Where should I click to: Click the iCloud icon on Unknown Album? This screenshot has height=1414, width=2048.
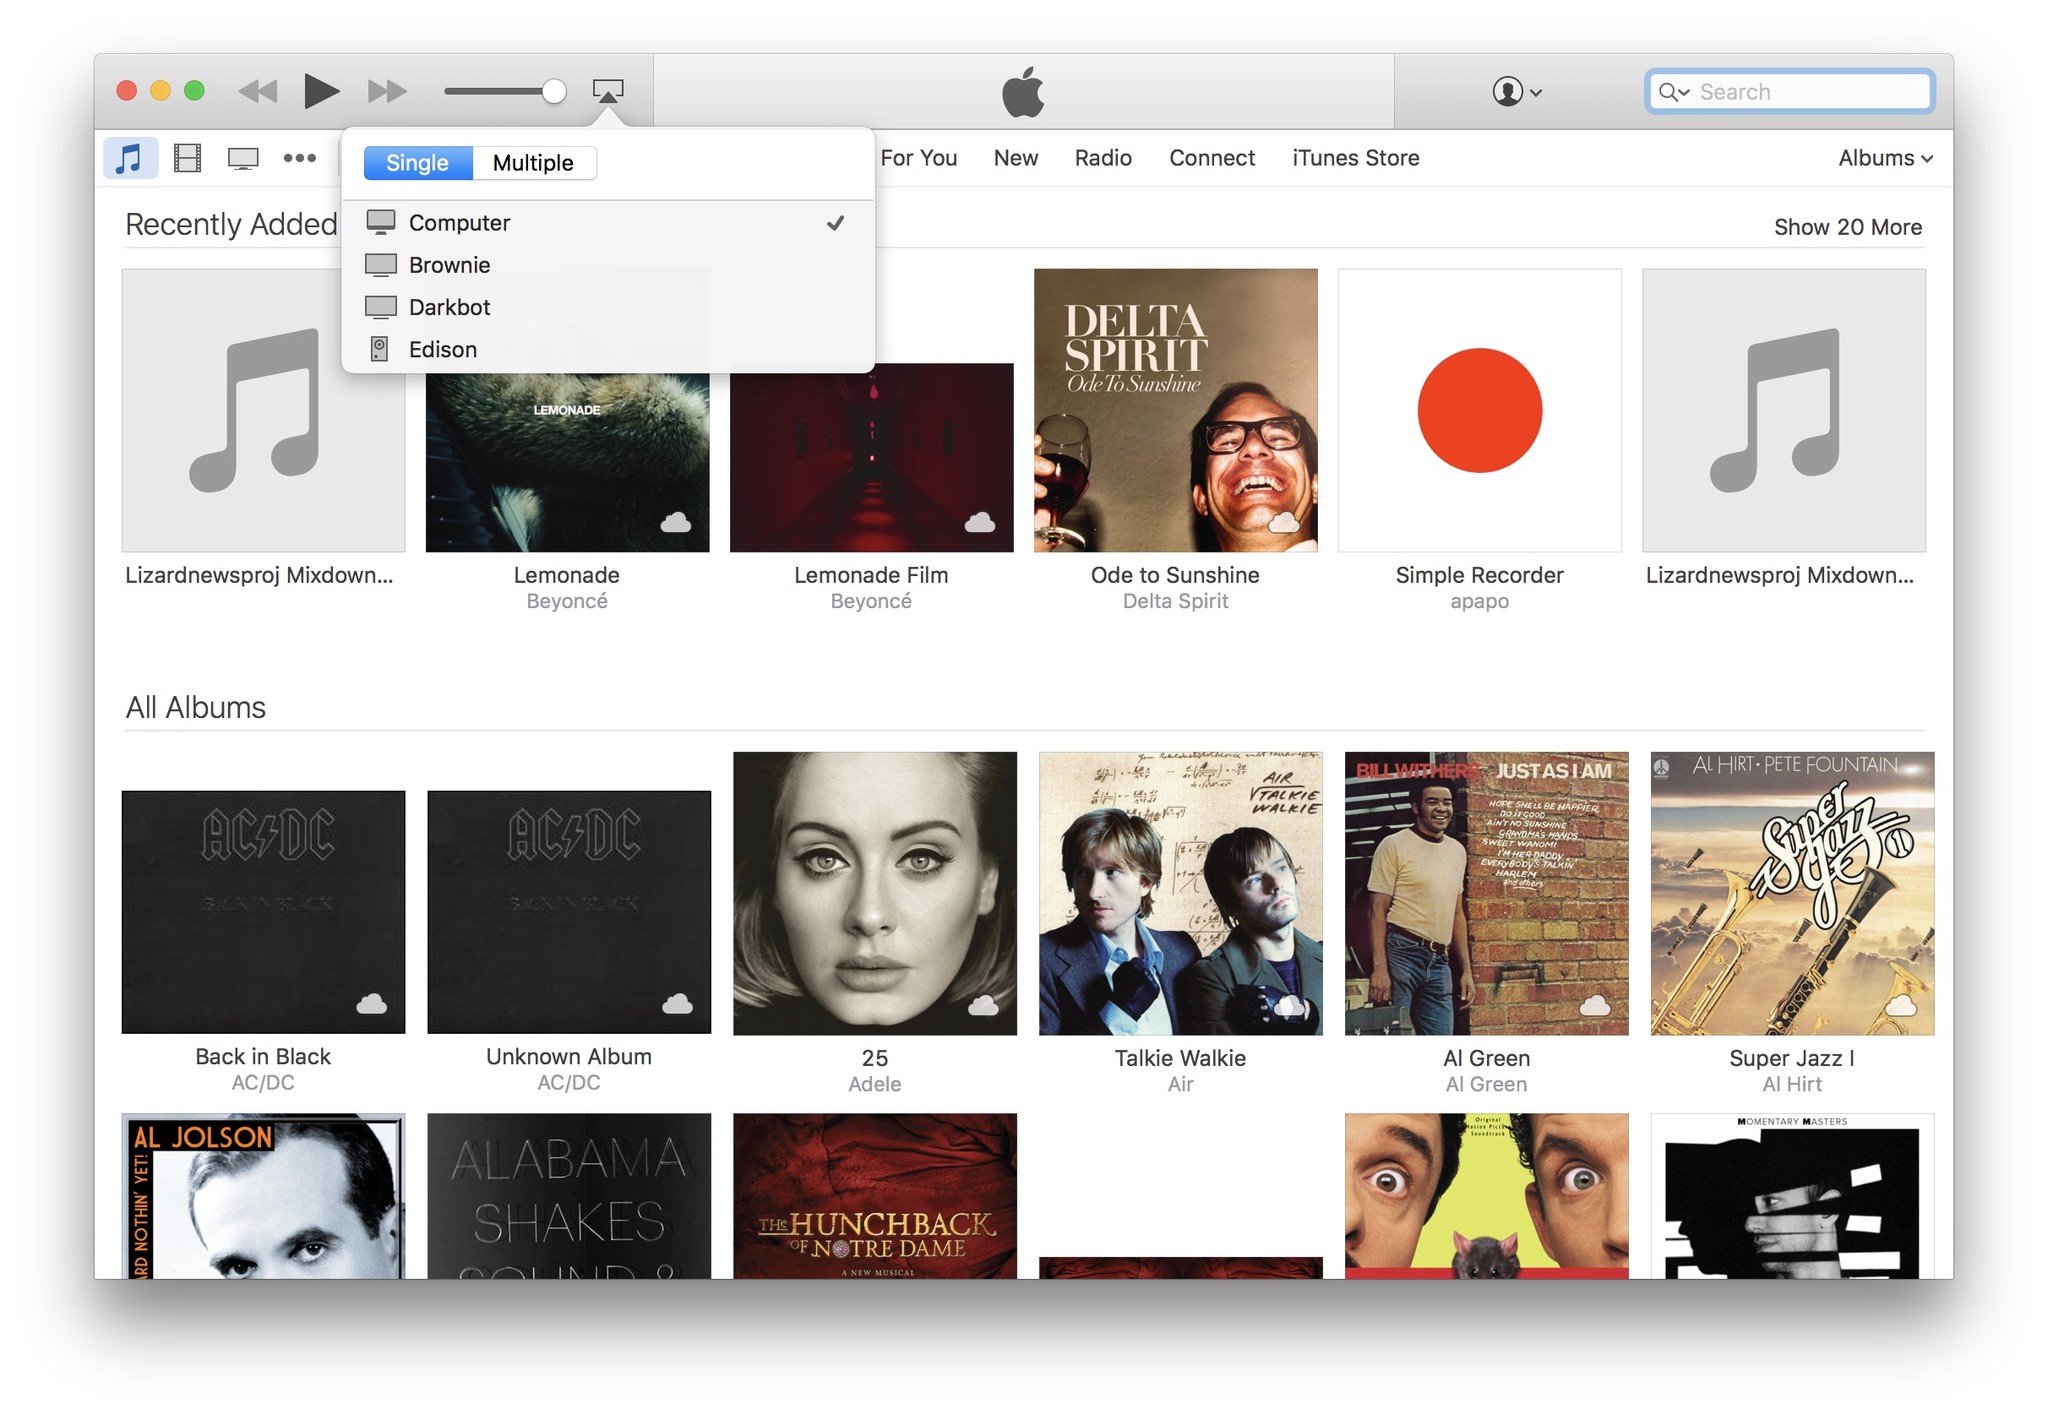678,1003
